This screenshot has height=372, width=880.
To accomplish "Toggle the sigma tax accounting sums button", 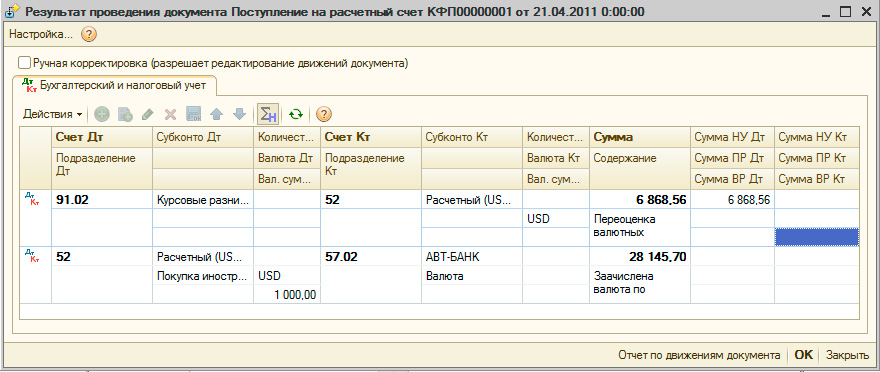I will [267, 114].
